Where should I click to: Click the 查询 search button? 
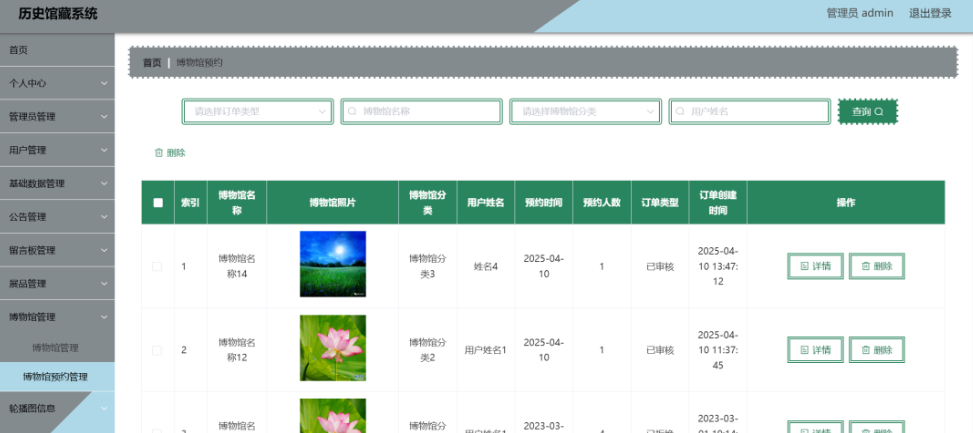pyautogui.click(x=868, y=112)
